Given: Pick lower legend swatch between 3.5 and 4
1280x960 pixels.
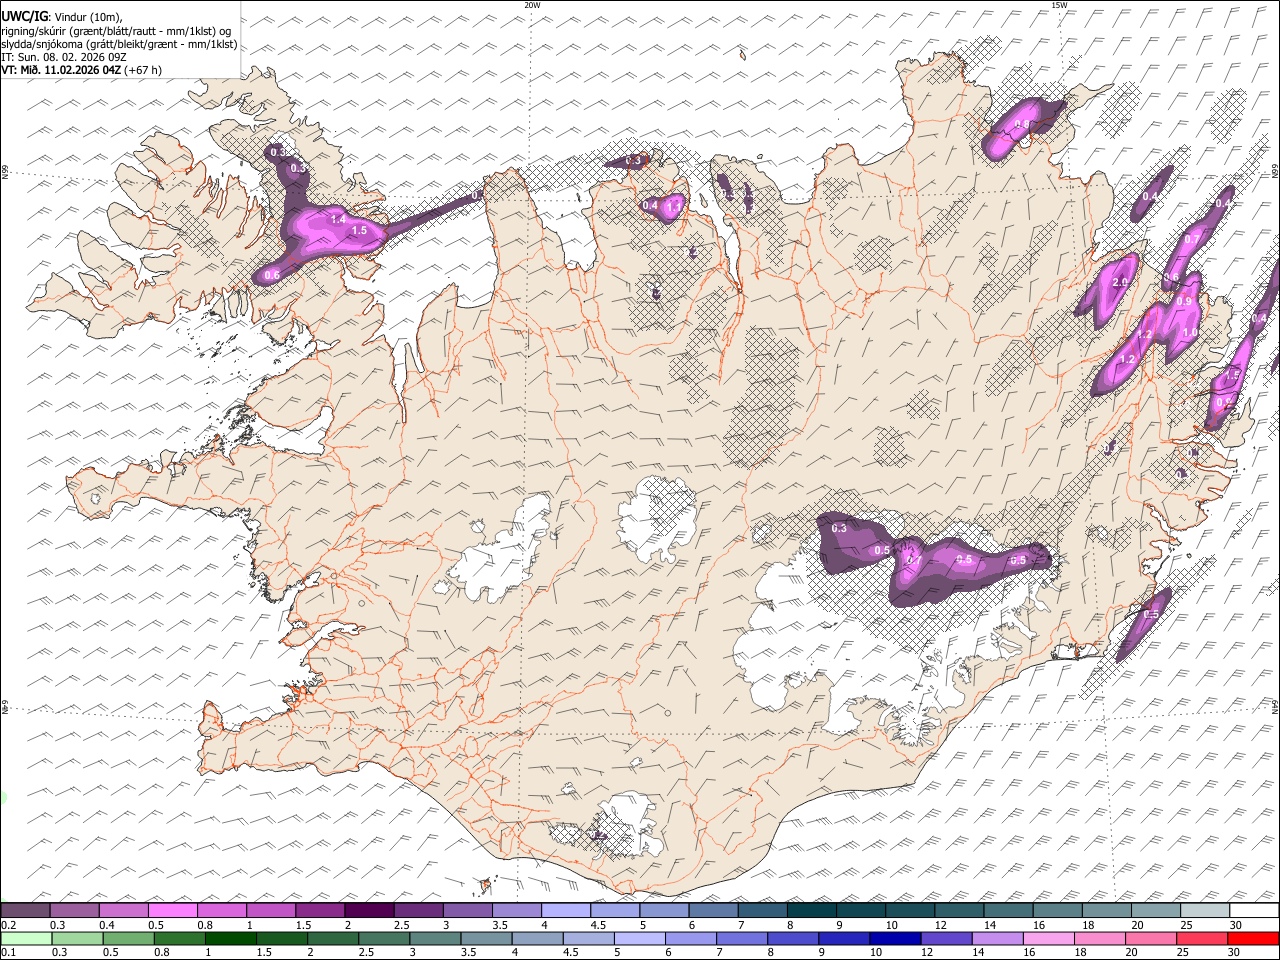Looking at the screenshot, I should pyautogui.click(x=486, y=938).
